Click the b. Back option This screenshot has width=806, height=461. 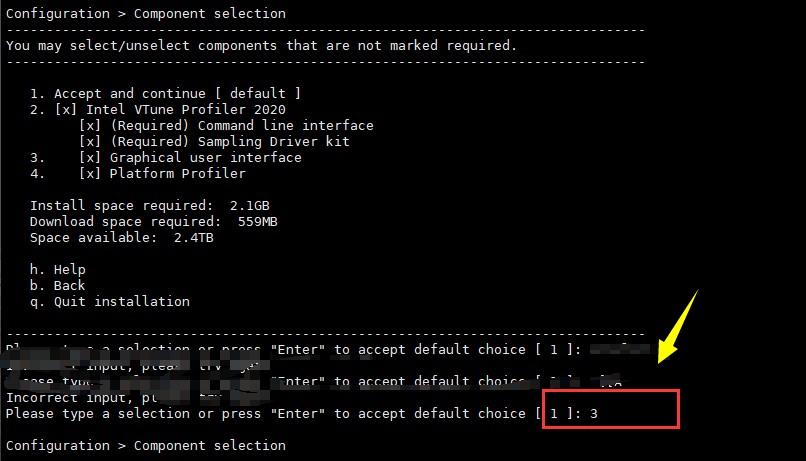(x=58, y=285)
